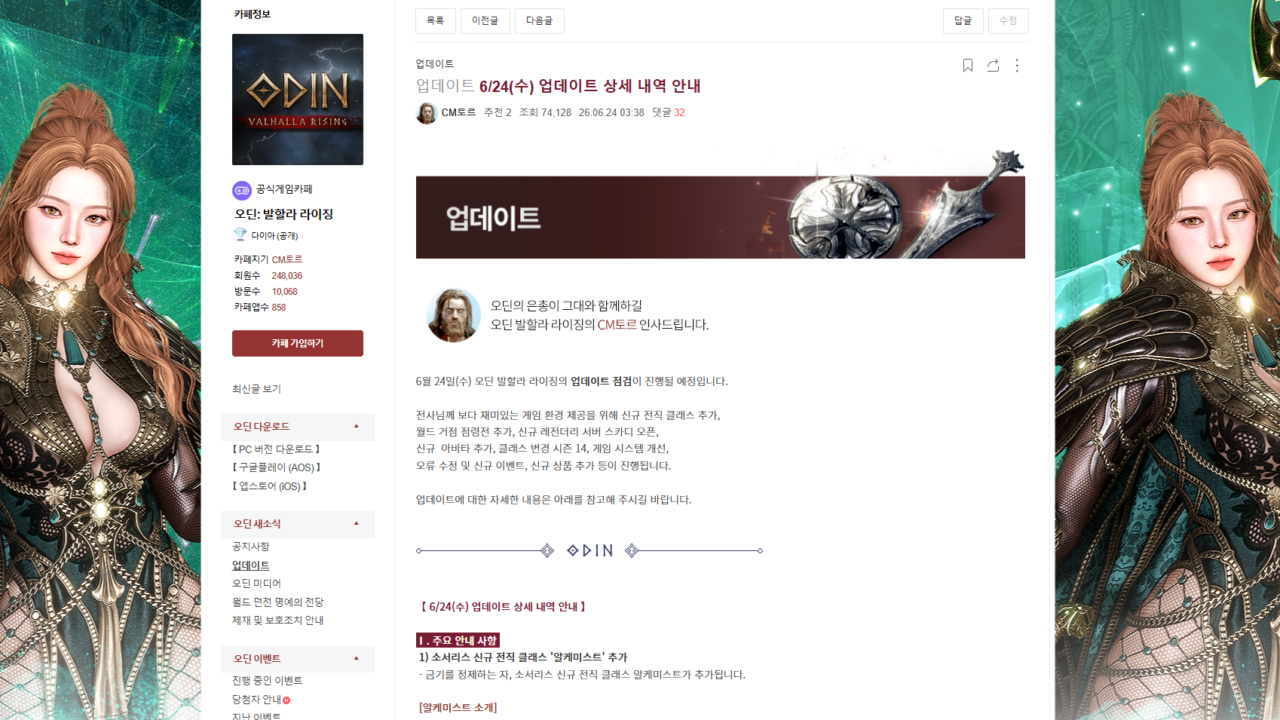Click the 업데이트 category label above the title
Image resolution: width=1280 pixels, height=720 pixels.
tap(434, 64)
